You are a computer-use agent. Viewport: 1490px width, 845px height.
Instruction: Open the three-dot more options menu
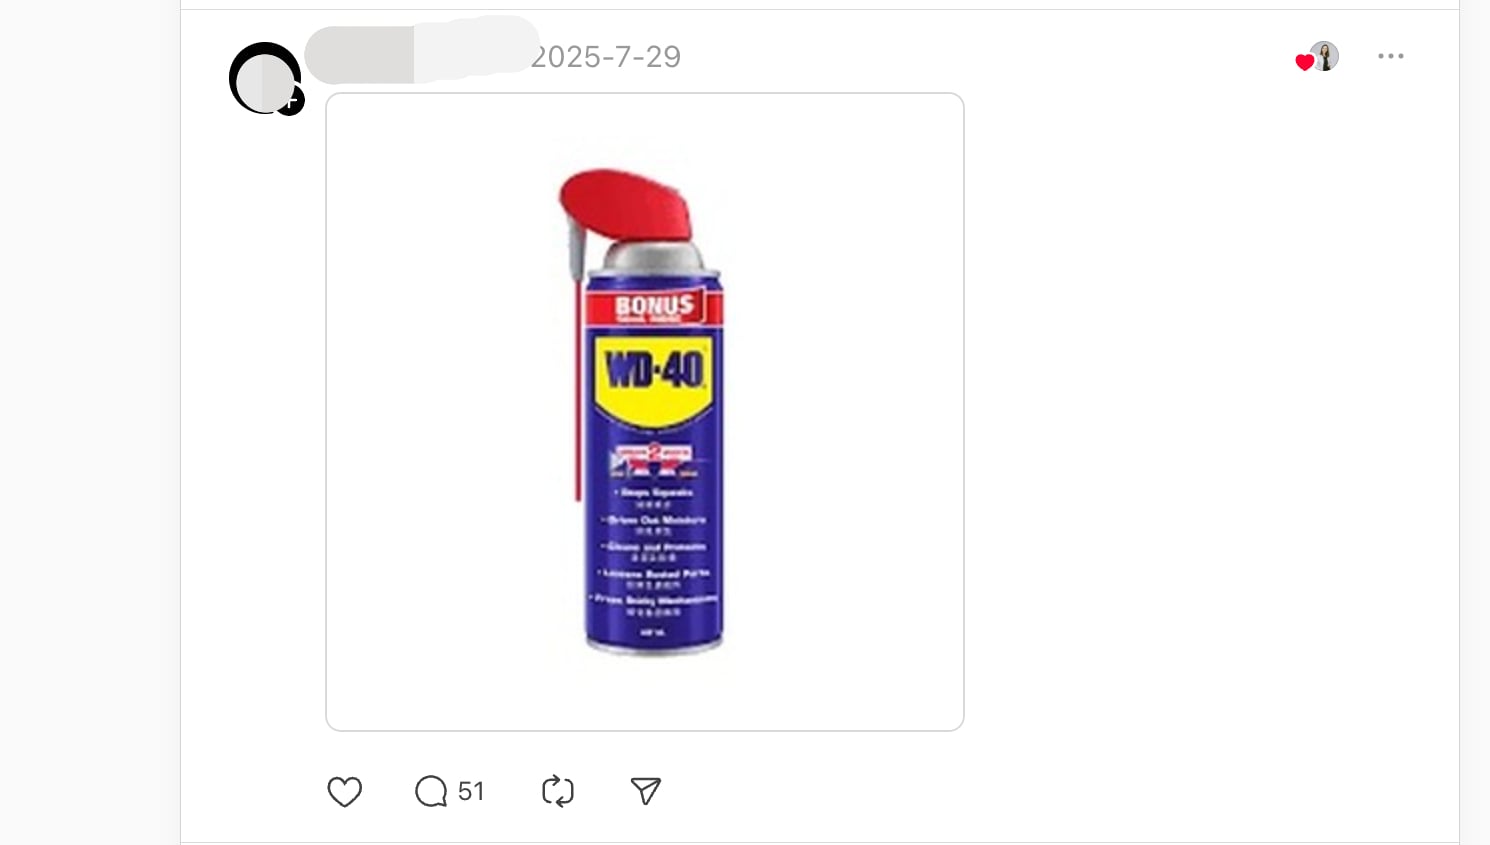[x=1391, y=56]
